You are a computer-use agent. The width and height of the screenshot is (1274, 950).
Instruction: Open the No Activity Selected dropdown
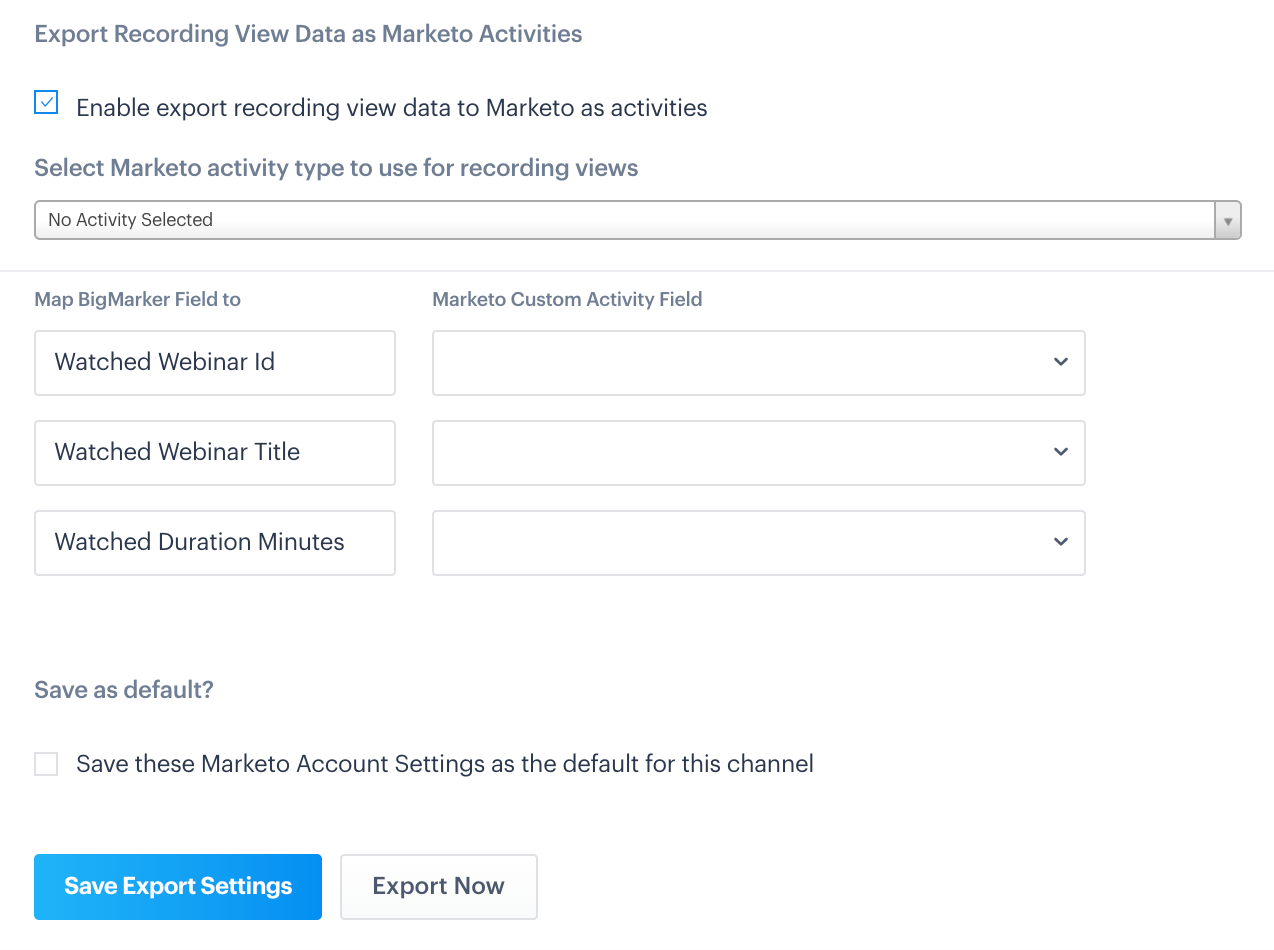tap(638, 220)
